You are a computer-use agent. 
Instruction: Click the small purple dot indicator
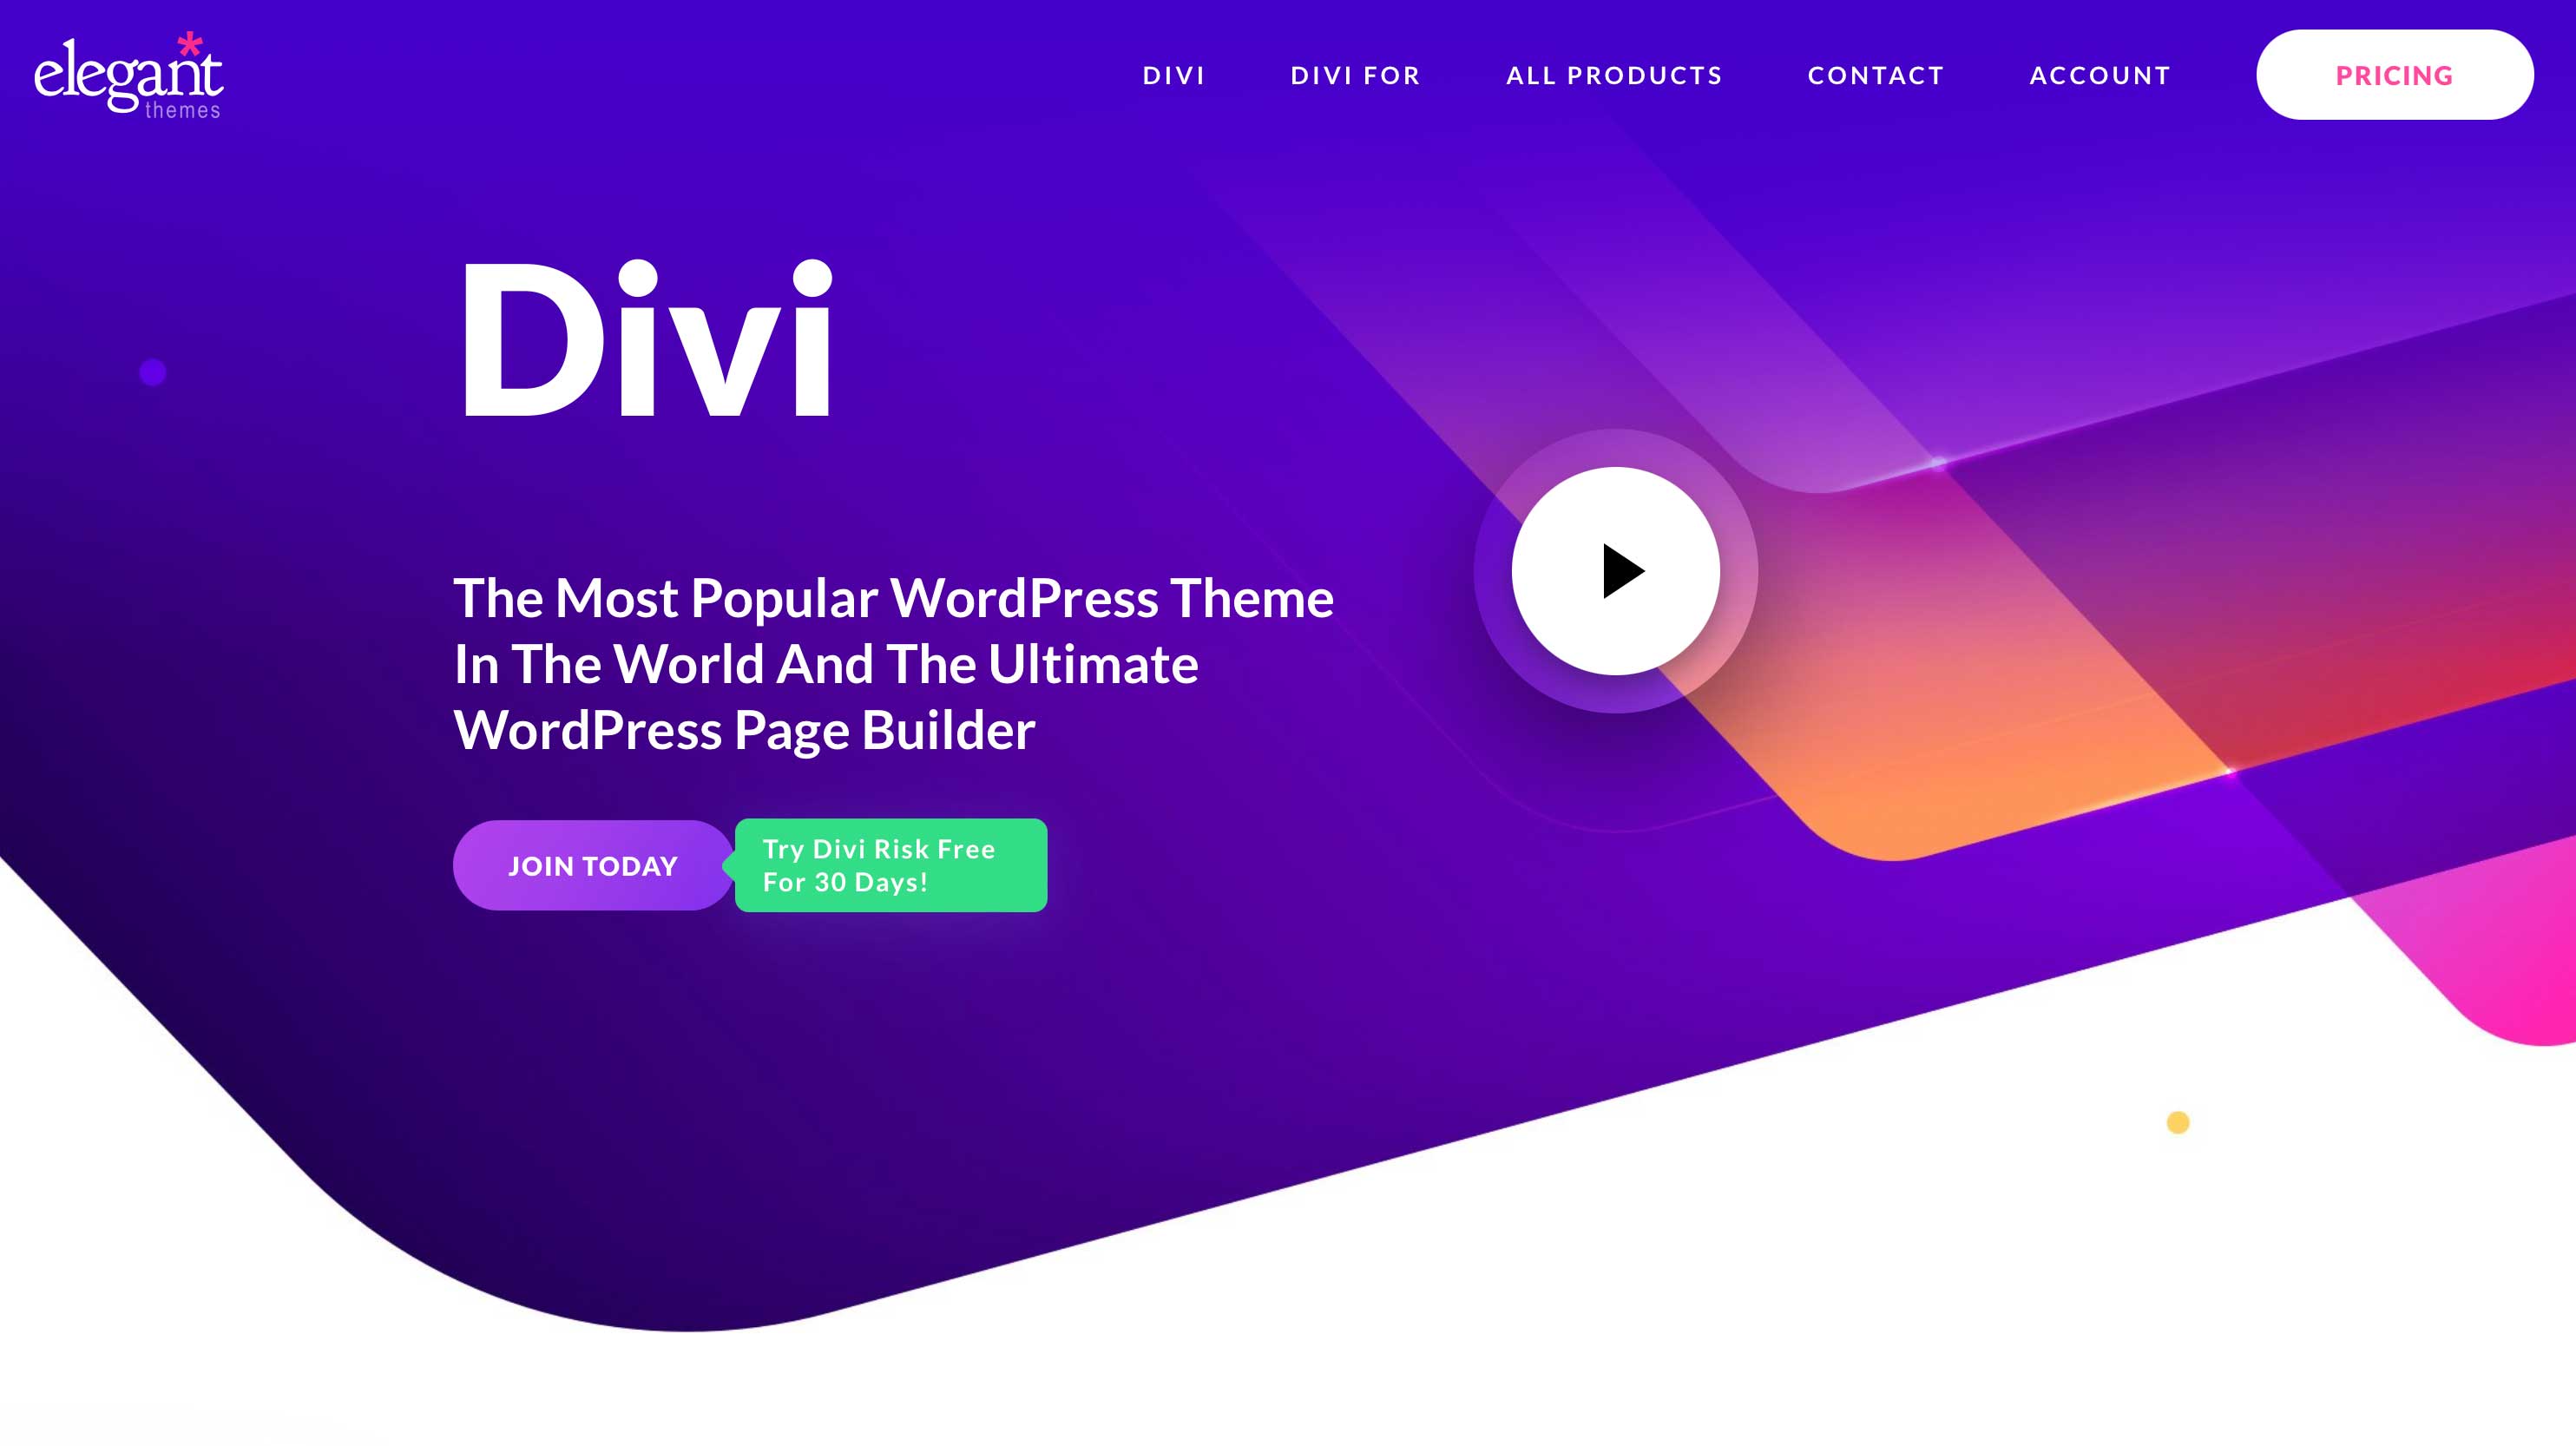154,371
